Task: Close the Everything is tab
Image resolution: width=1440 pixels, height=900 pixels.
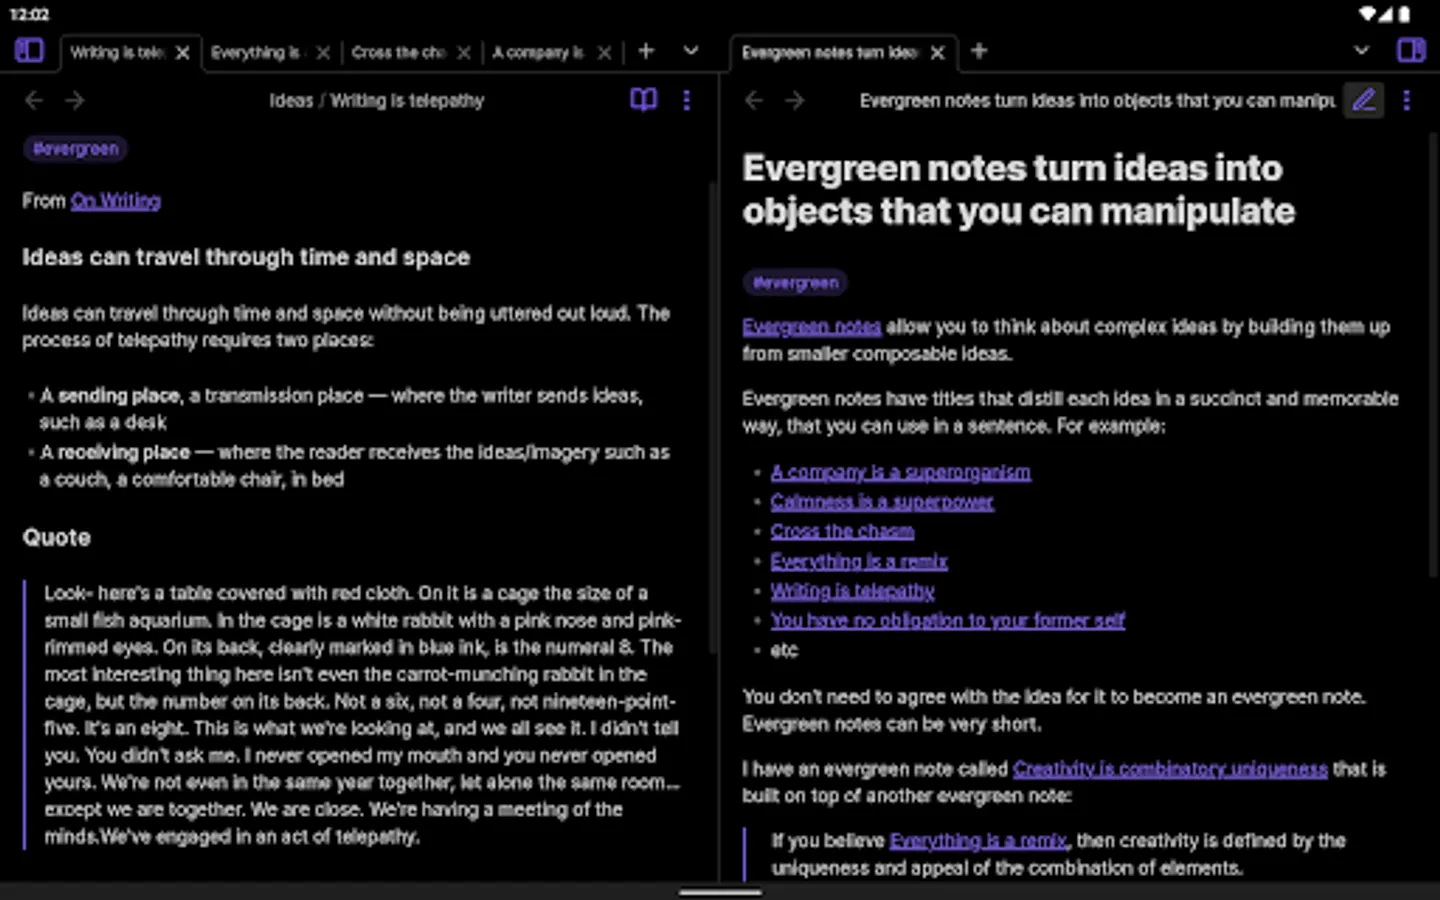Action: [x=323, y=53]
